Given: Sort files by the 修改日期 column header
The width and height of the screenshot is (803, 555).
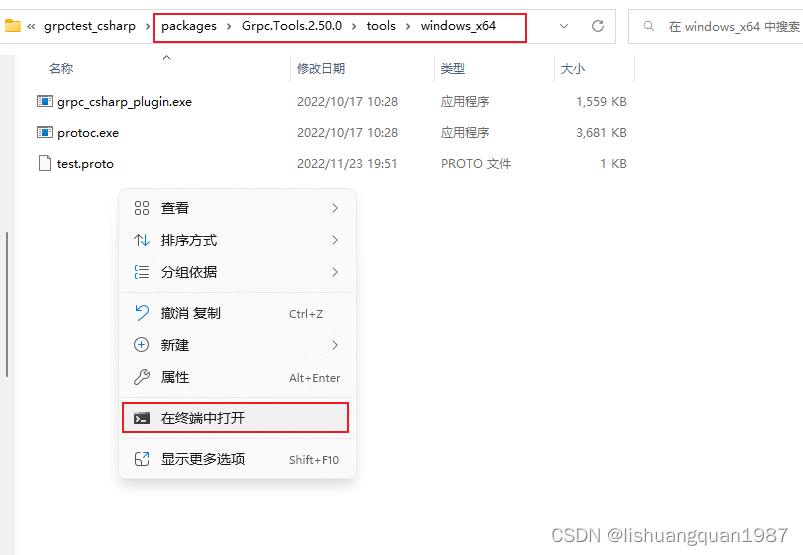Looking at the screenshot, I should pyautogui.click(x=321, y=69).
